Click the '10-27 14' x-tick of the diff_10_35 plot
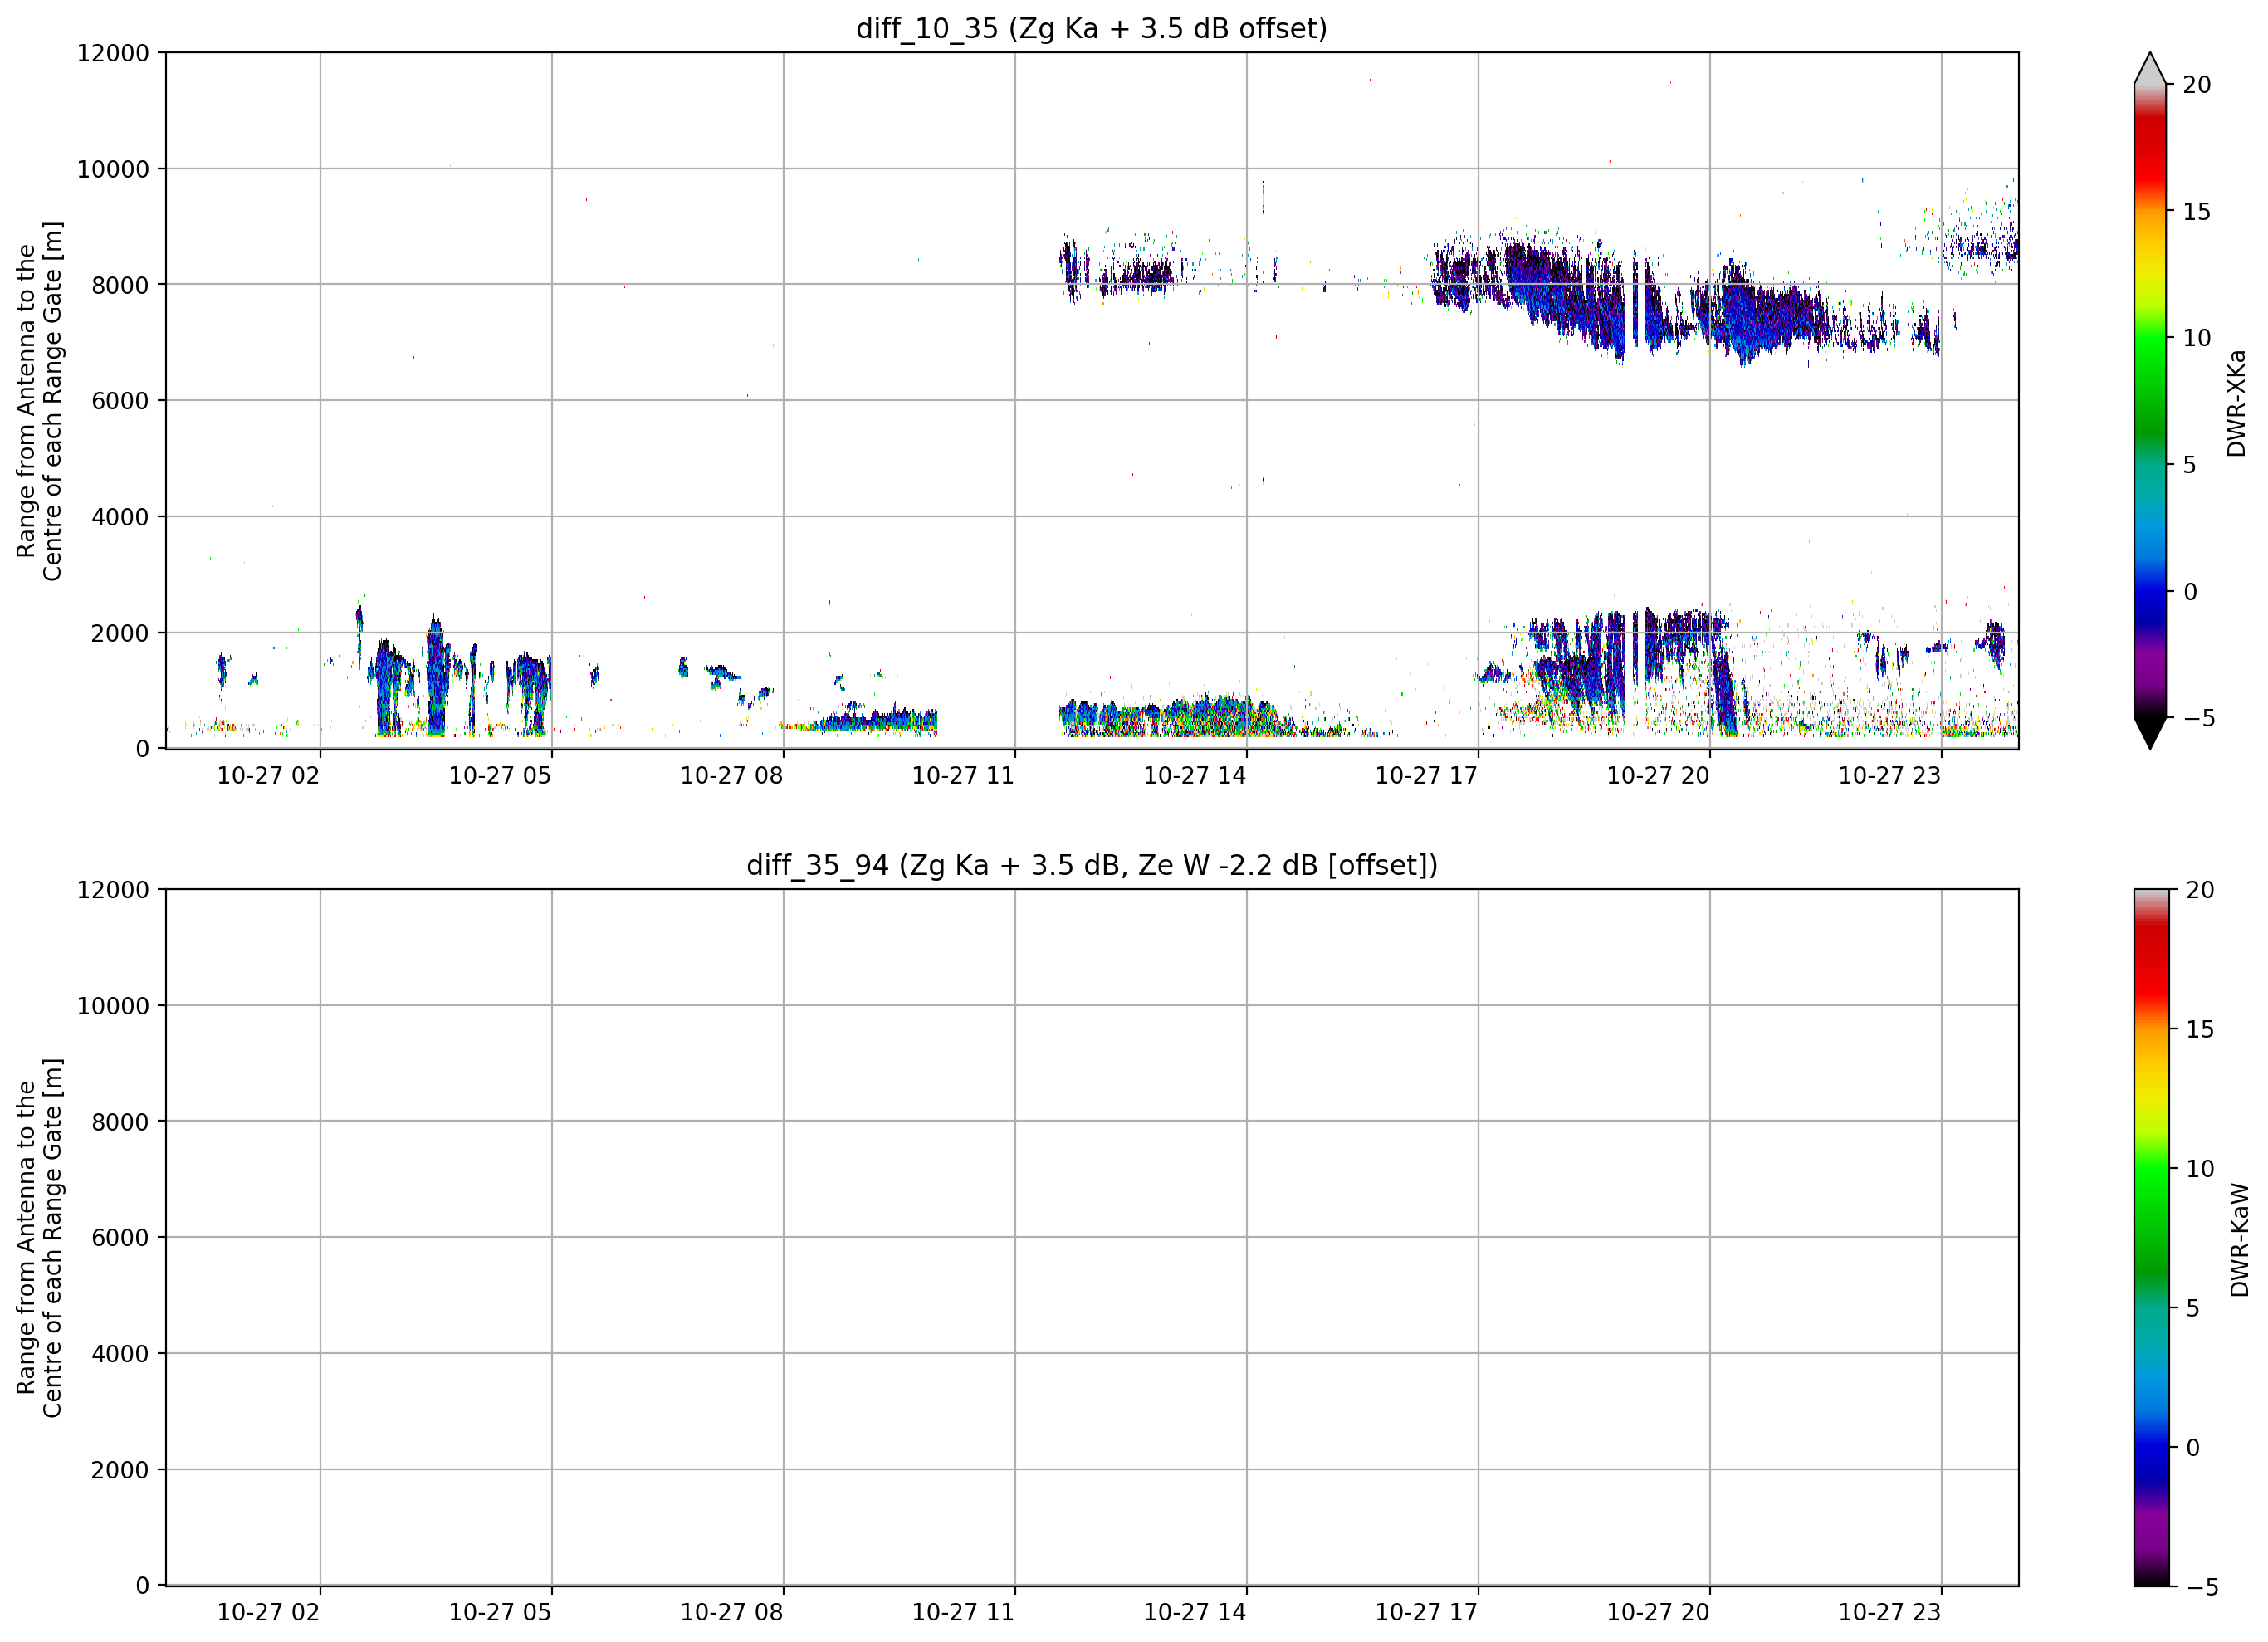The width and height of the screenshot is (2268, 1642). click(x=1195, y=776)
